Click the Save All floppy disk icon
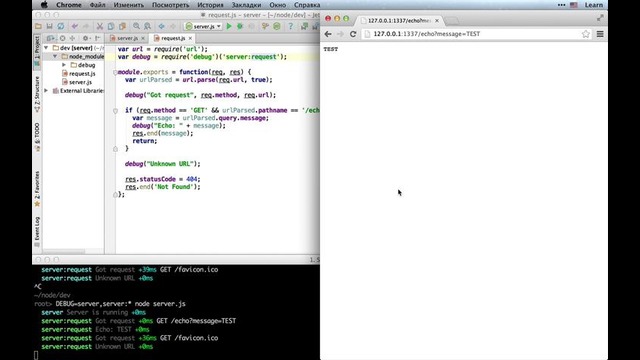The width and height of the screenshot is (640, 360). click(49, 26)
